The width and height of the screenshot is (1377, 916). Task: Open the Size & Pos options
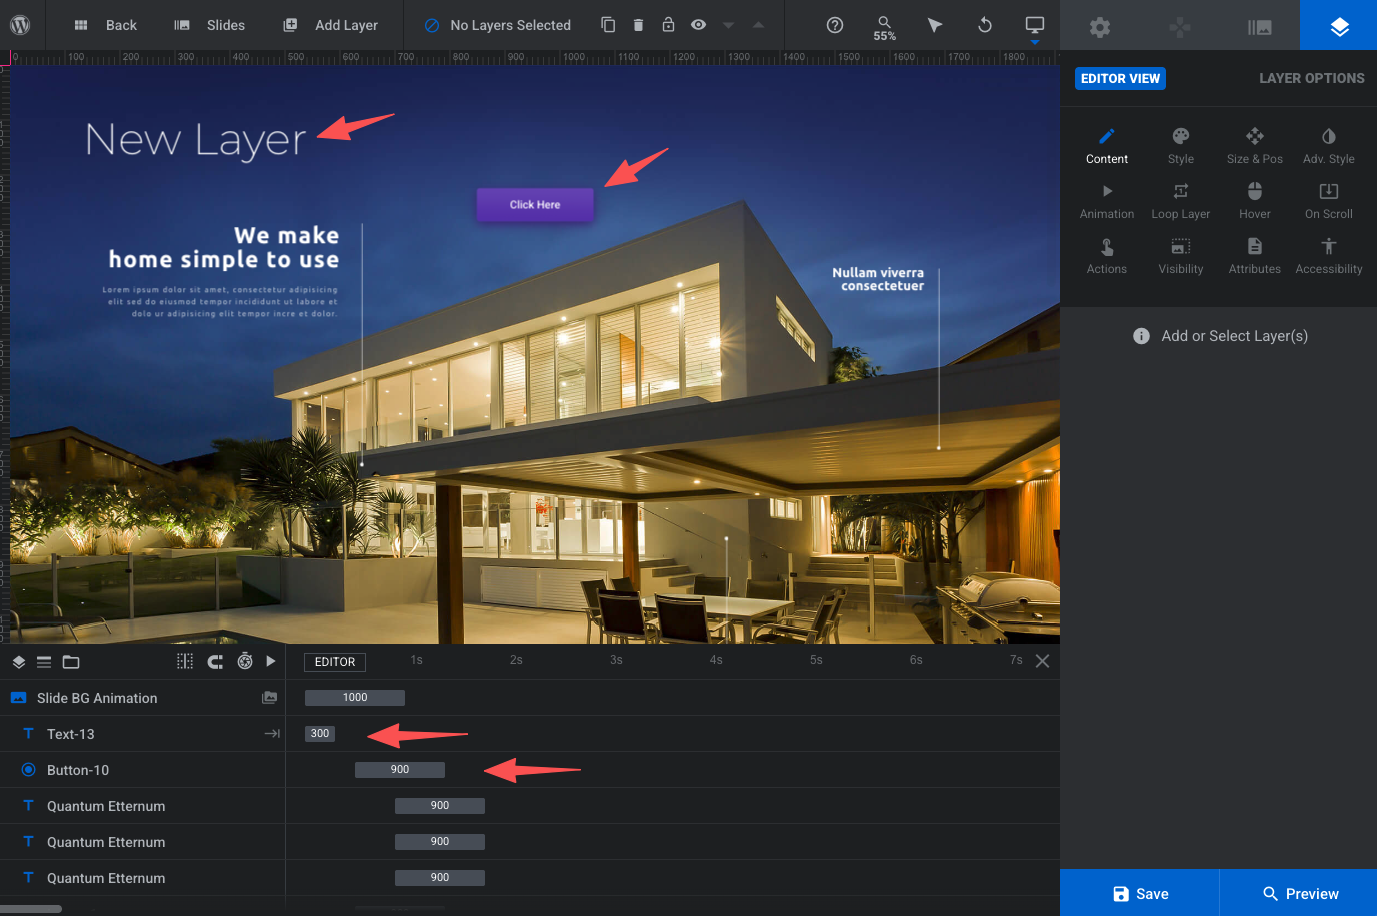point(1254,146)
